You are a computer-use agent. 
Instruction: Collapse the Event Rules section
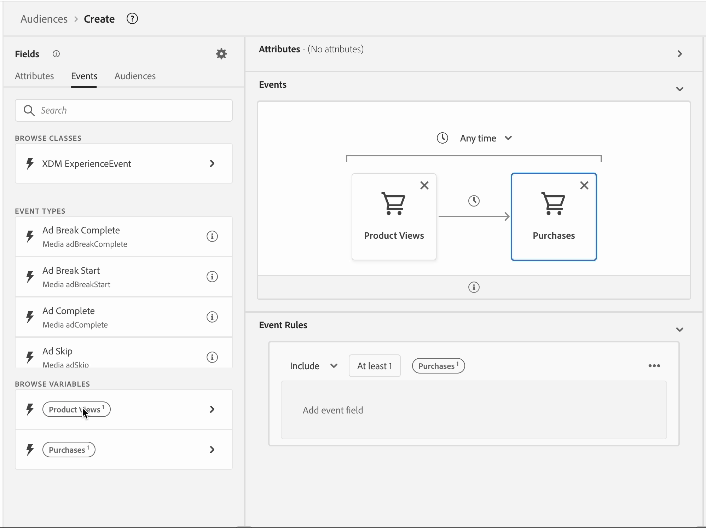point(680,329)
